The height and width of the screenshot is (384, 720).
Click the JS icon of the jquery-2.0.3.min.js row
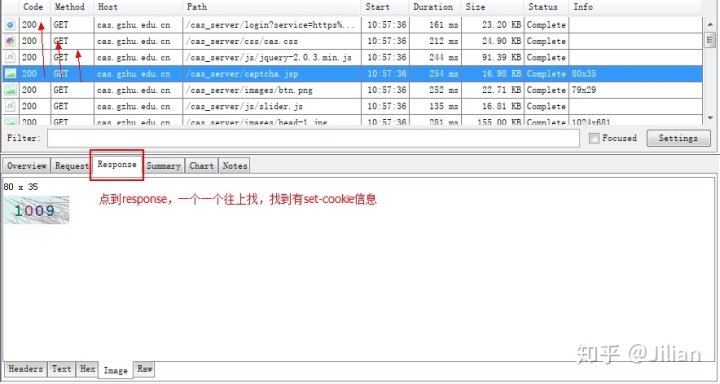(x=10, y=57)
